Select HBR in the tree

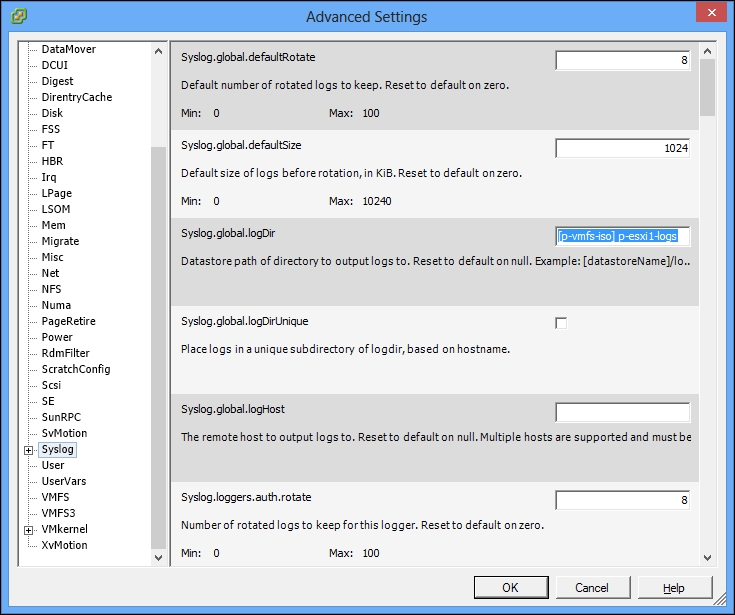pos(52,161)
